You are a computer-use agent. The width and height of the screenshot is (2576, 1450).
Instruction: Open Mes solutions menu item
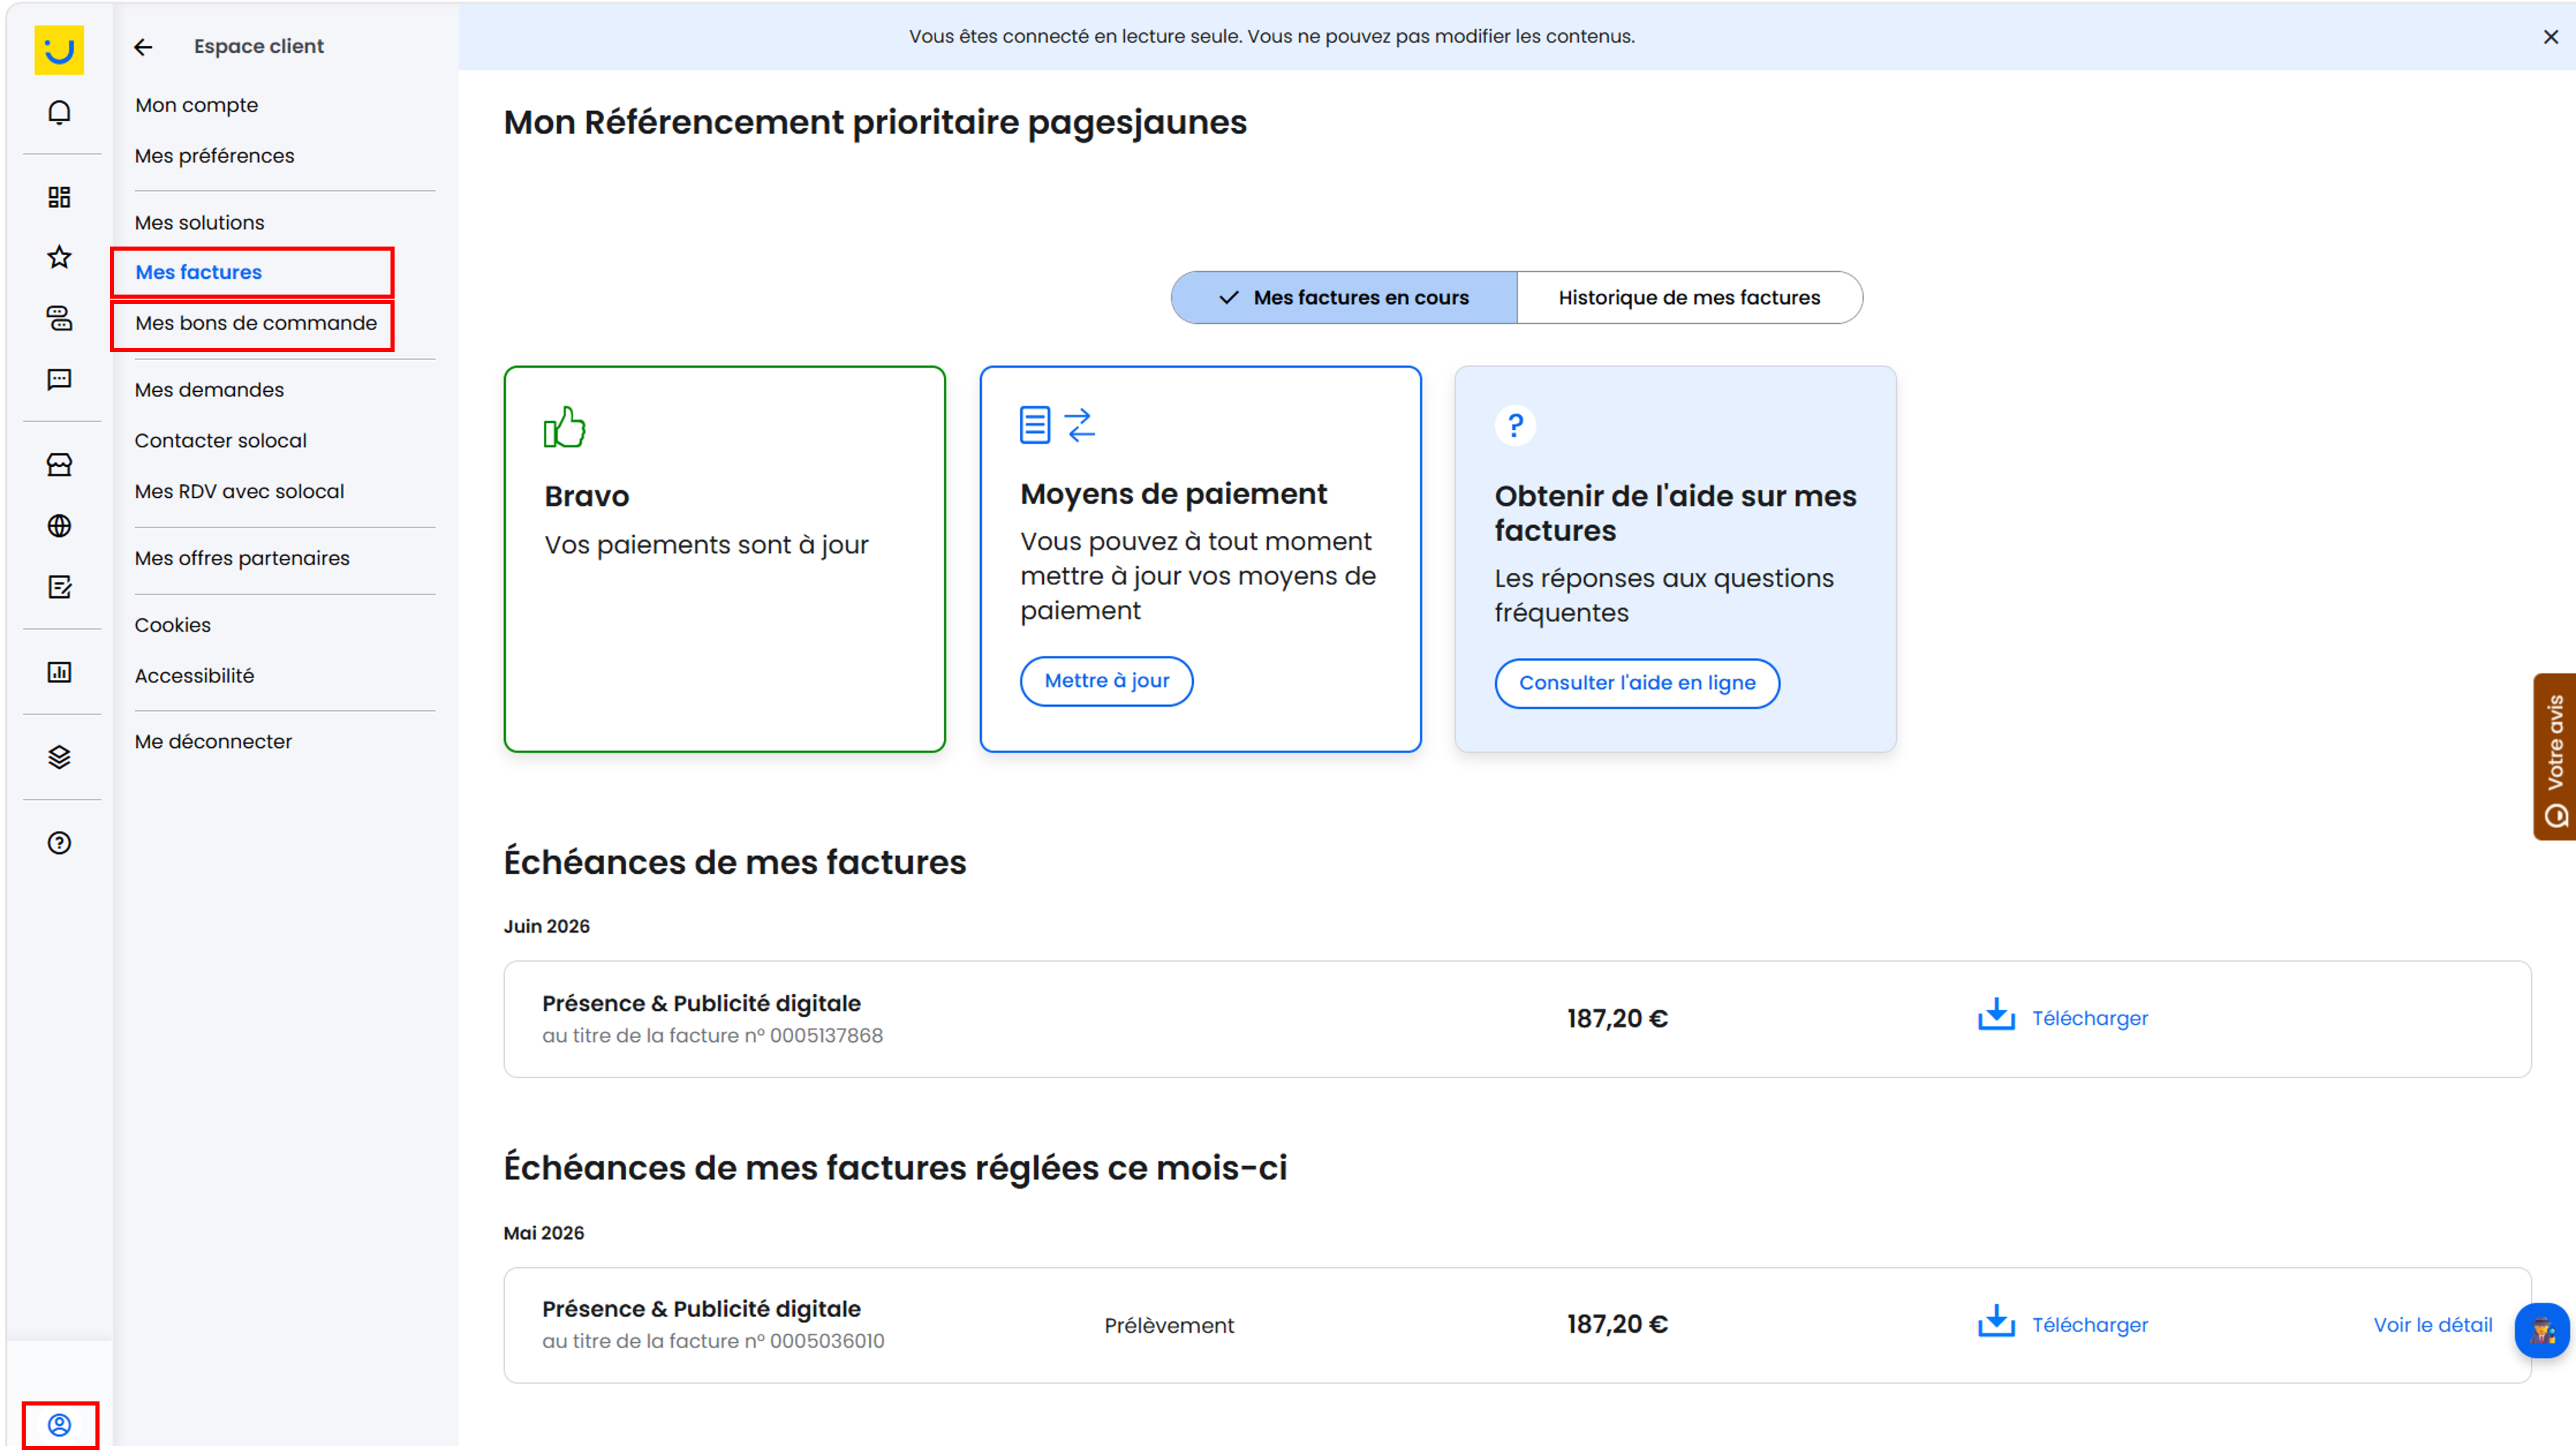pos(199,223)
